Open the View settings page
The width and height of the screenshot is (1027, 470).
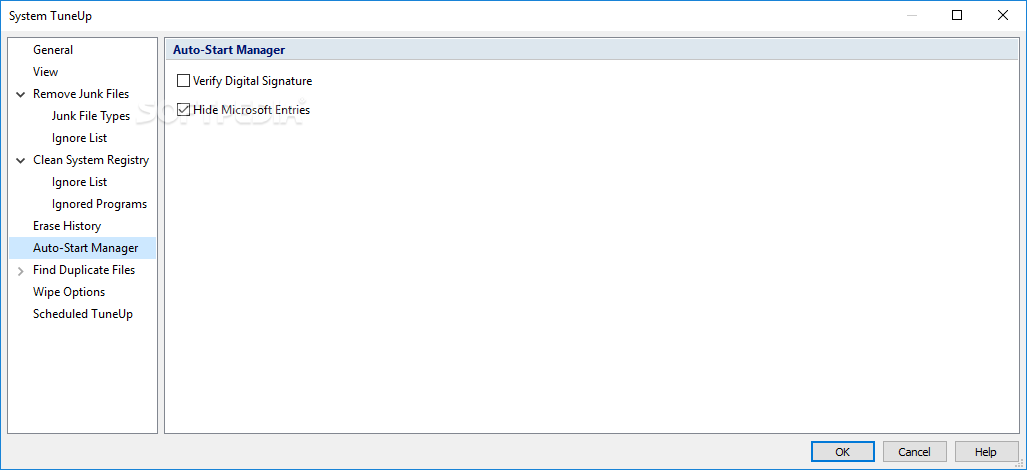(x=46, y=72)
